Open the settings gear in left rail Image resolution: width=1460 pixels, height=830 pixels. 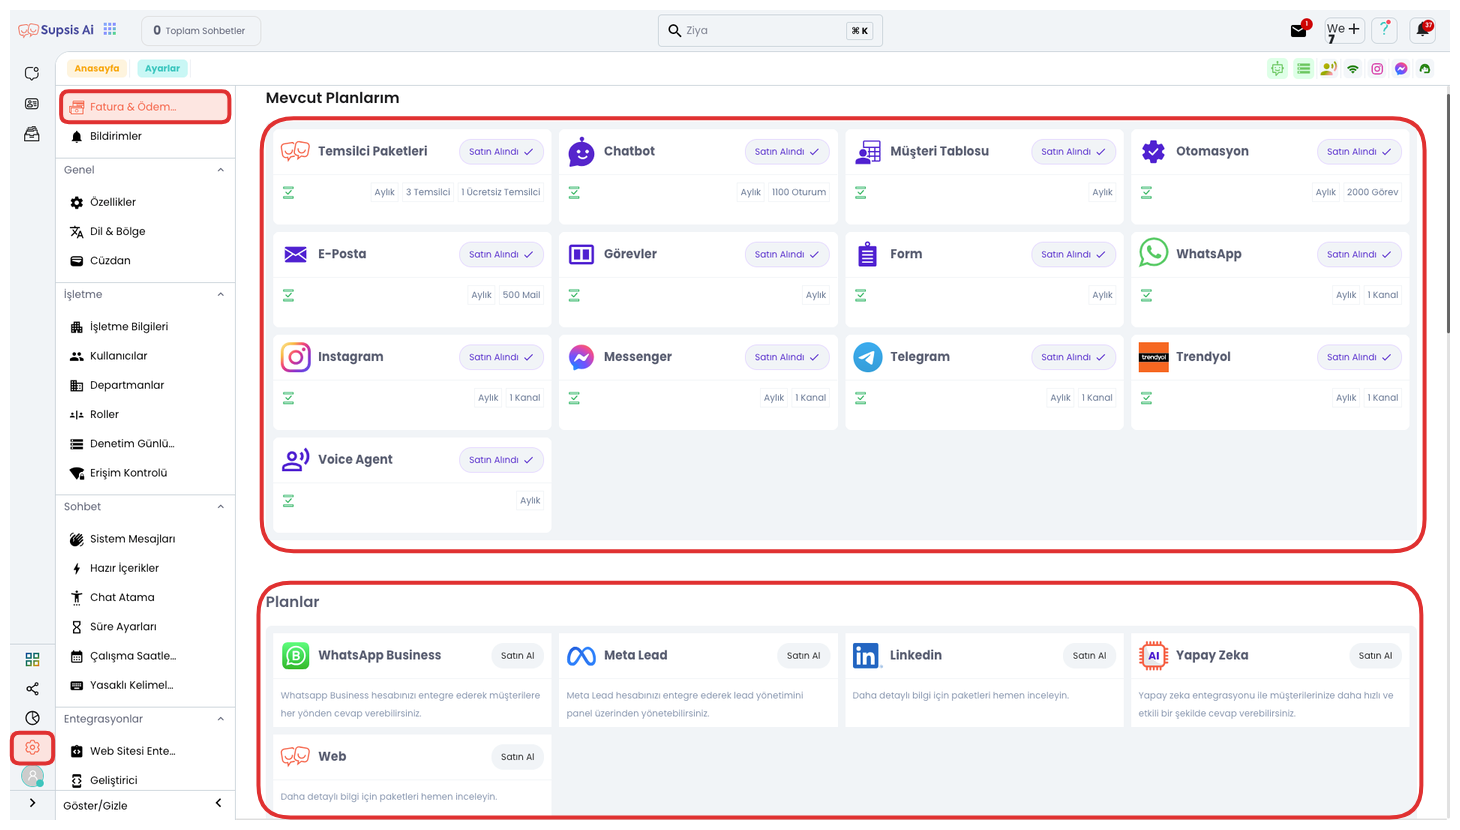32,747
